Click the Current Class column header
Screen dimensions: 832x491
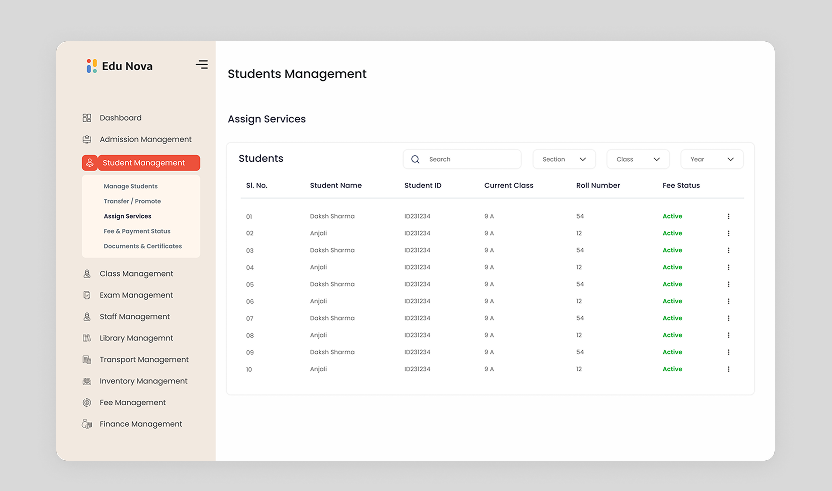click(509, 186)
